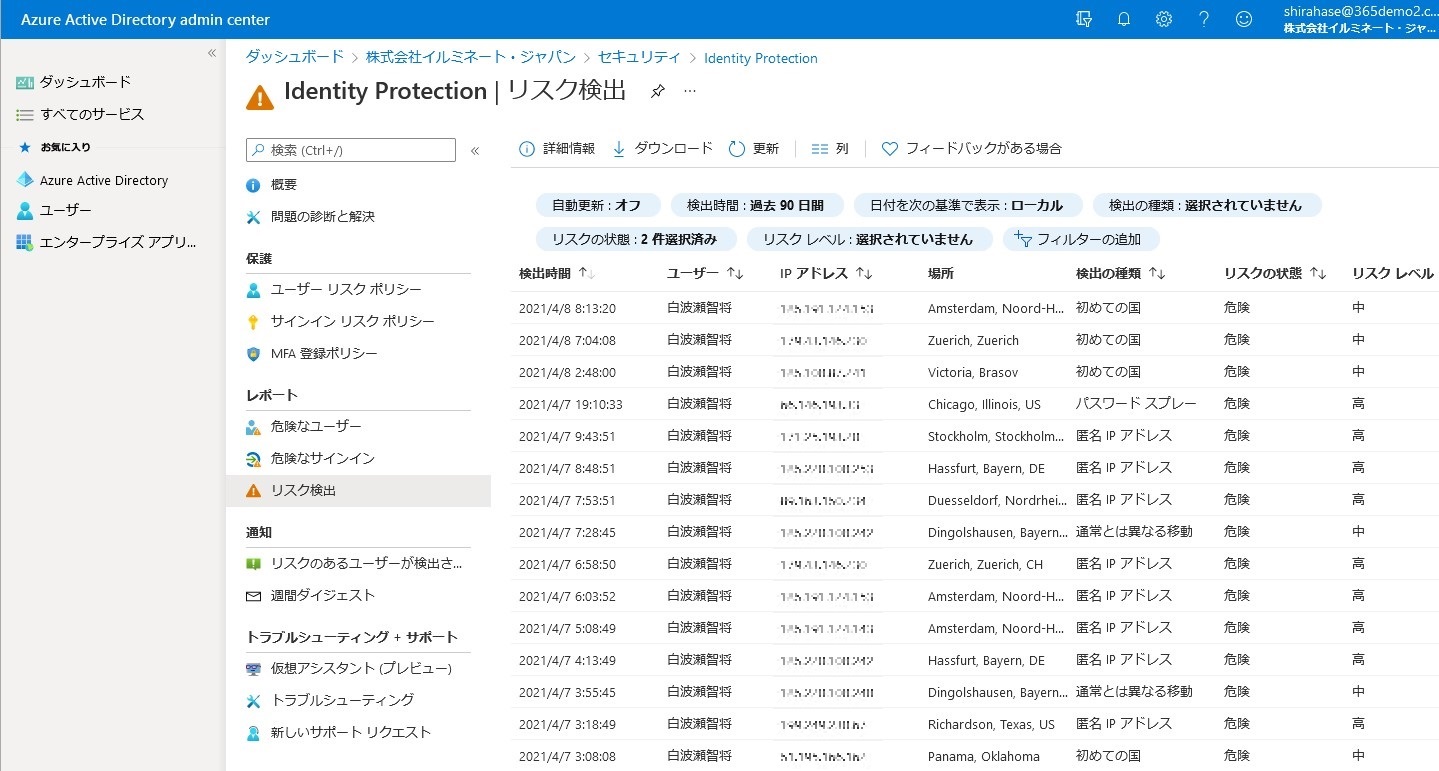This screenshot has height=771, width=1439.
Task: Click the 新しいサポート リクエスト icon
Action: (254, 733)
